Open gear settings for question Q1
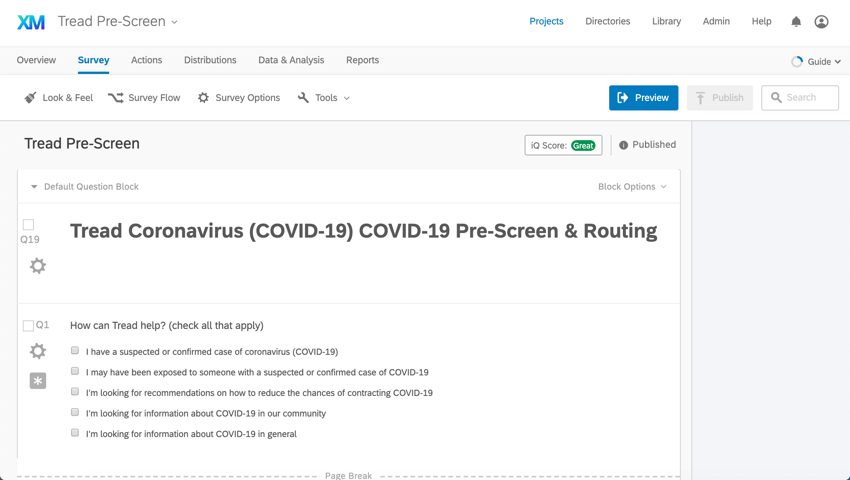850x480 pixels. tap(37, 351)
